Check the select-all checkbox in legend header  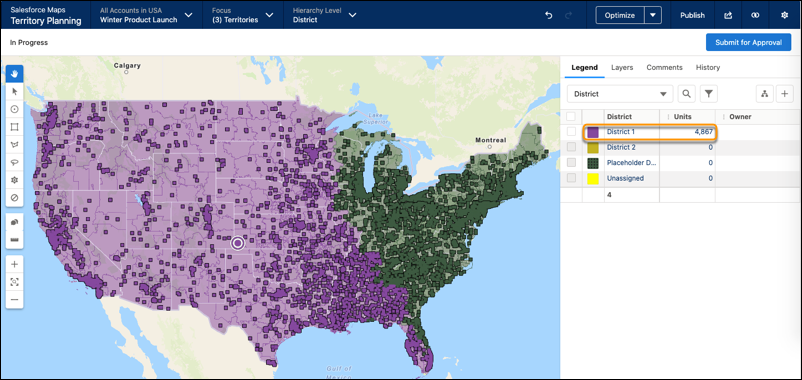[571, 117]
